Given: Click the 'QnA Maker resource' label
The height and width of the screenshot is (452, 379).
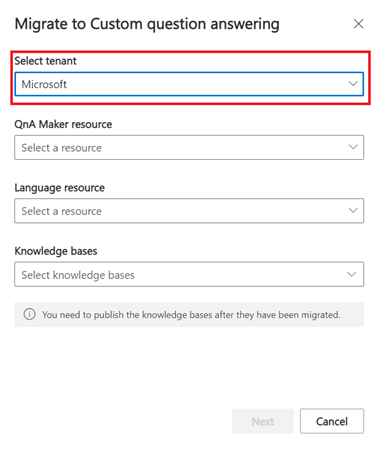Looking at the screenshot, I should [x=63, y=124].
